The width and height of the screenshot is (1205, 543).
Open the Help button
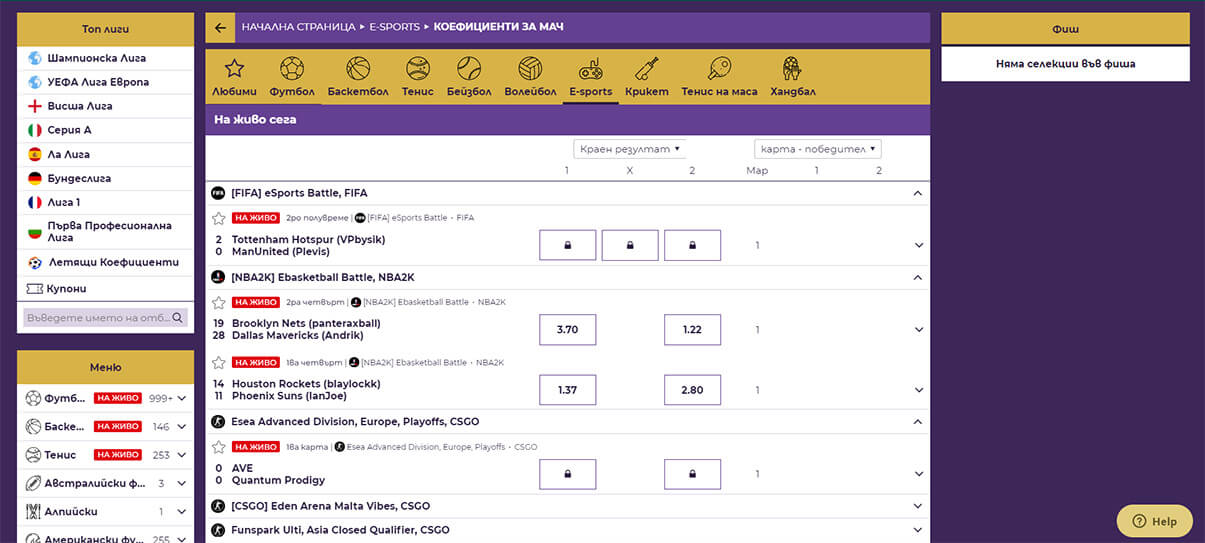tap(1154, 521)
